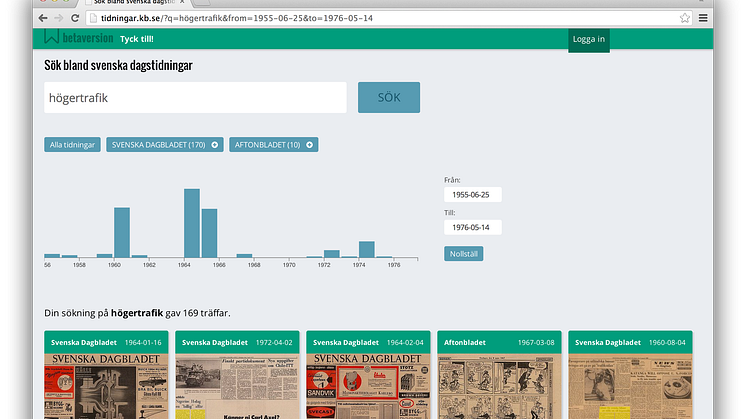Open Svenska Dagbladet 1964-01-16 result

click(x=106, y=375)
